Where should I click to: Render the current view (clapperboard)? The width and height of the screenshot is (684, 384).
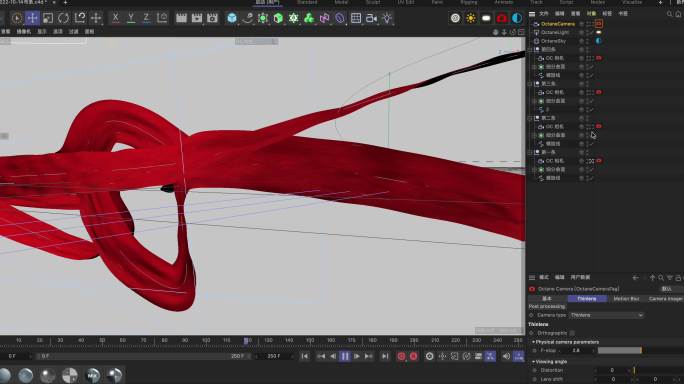click(181, 18)
